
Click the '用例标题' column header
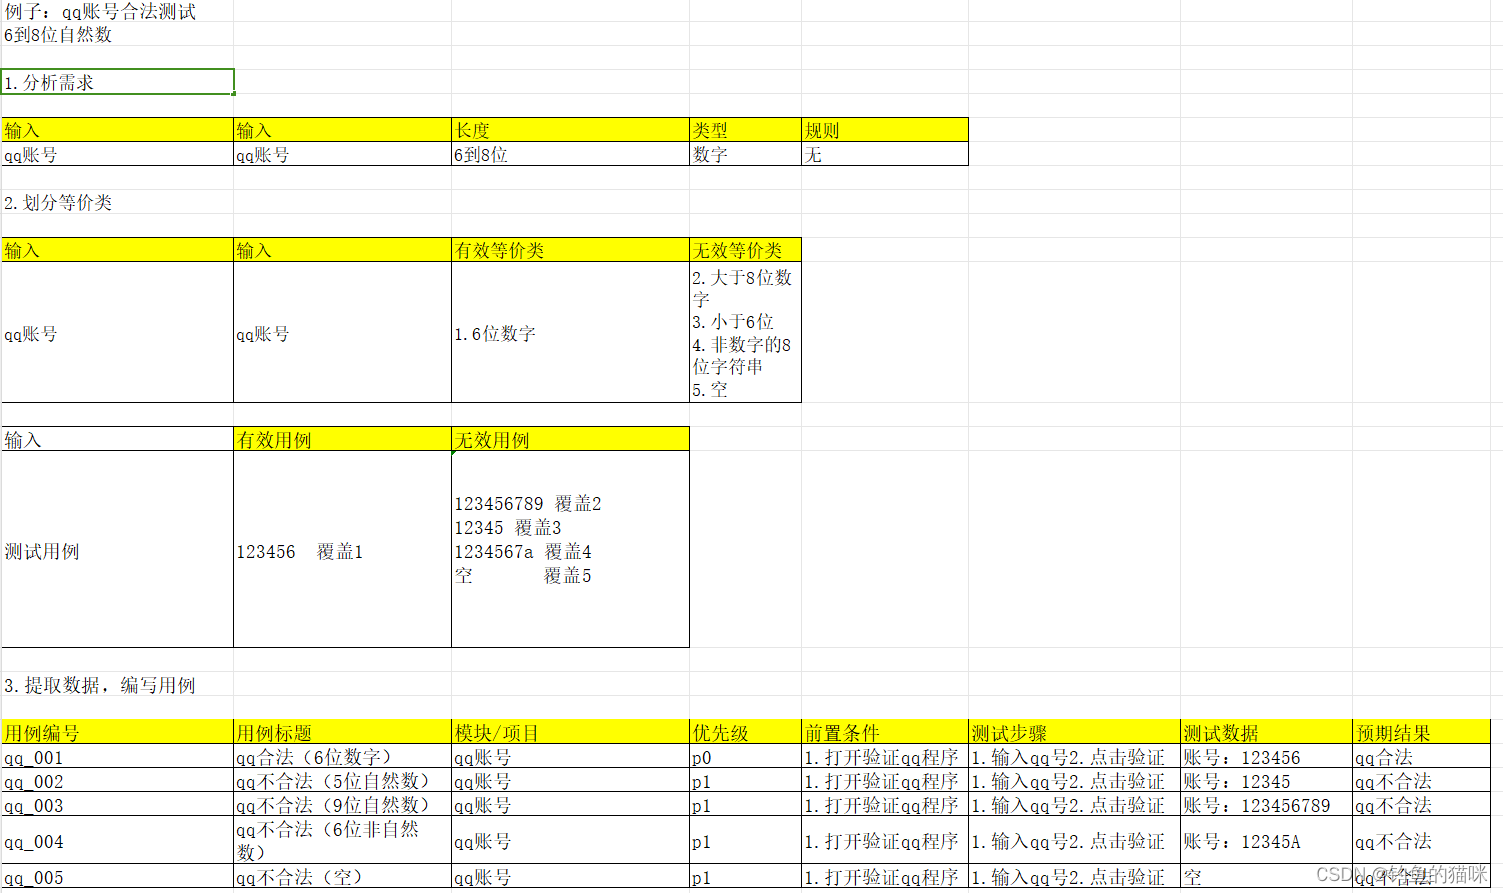342,732
